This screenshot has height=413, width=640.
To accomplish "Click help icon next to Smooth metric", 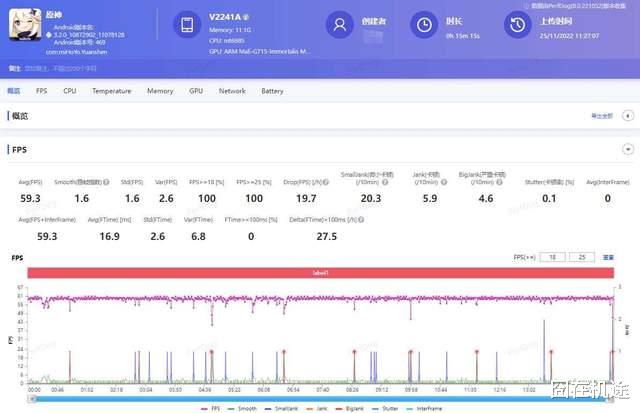I will tap(106, 182).
